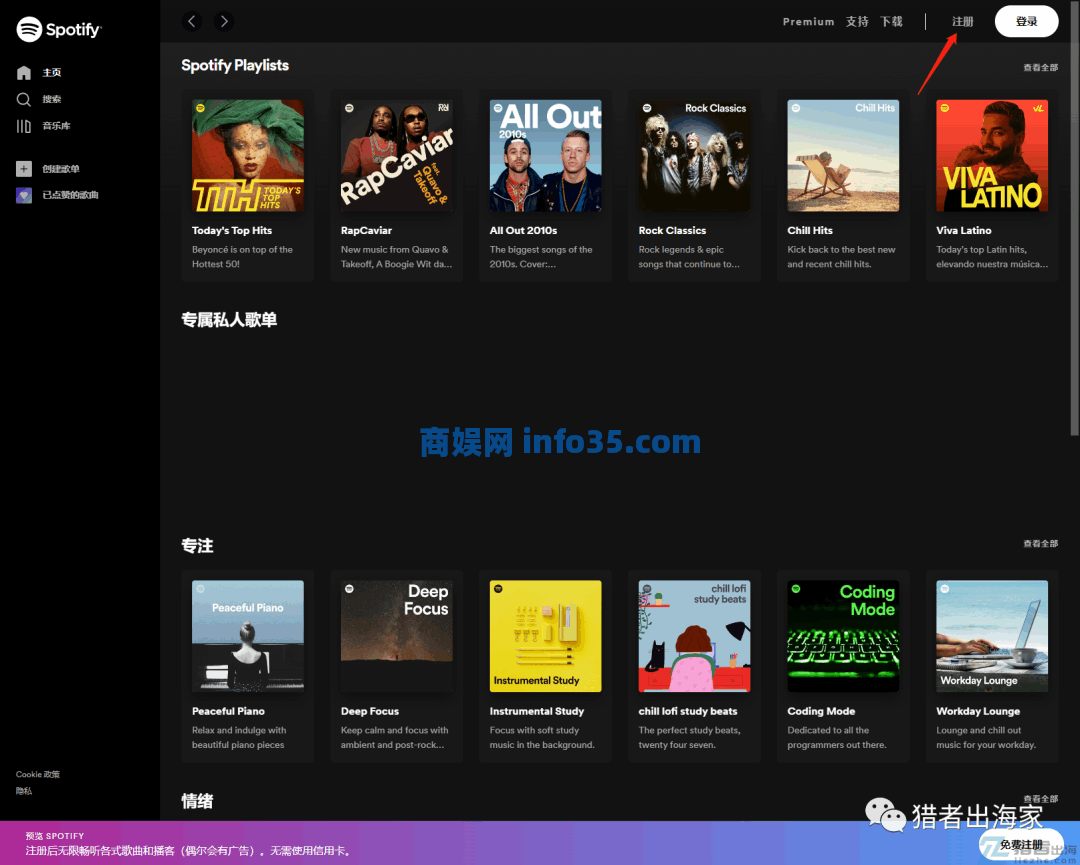Click the Spotify Playlists section heading
Image resolution: width=1080 pixels, height=865 pixels.
click(235, 65)
